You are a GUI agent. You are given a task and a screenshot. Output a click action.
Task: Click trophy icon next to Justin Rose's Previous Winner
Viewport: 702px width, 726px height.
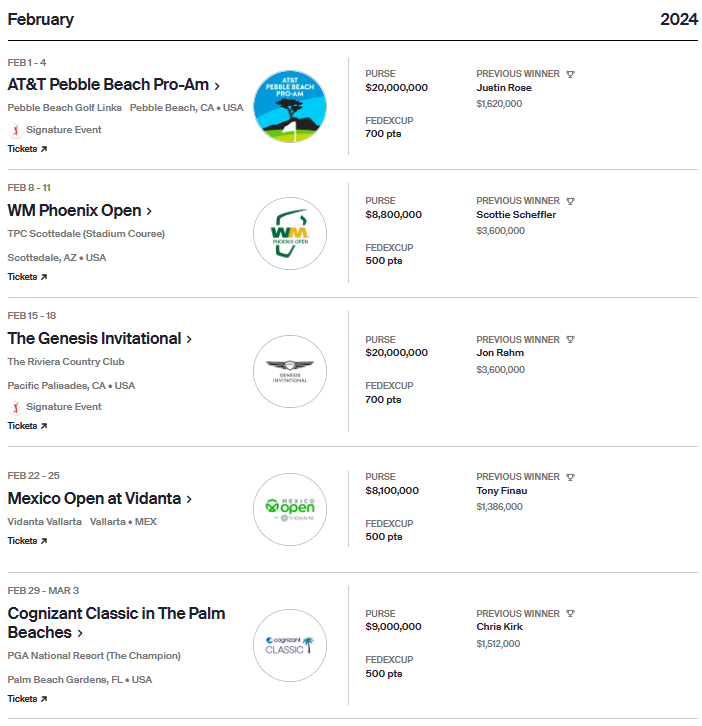[x=570, y=74]
